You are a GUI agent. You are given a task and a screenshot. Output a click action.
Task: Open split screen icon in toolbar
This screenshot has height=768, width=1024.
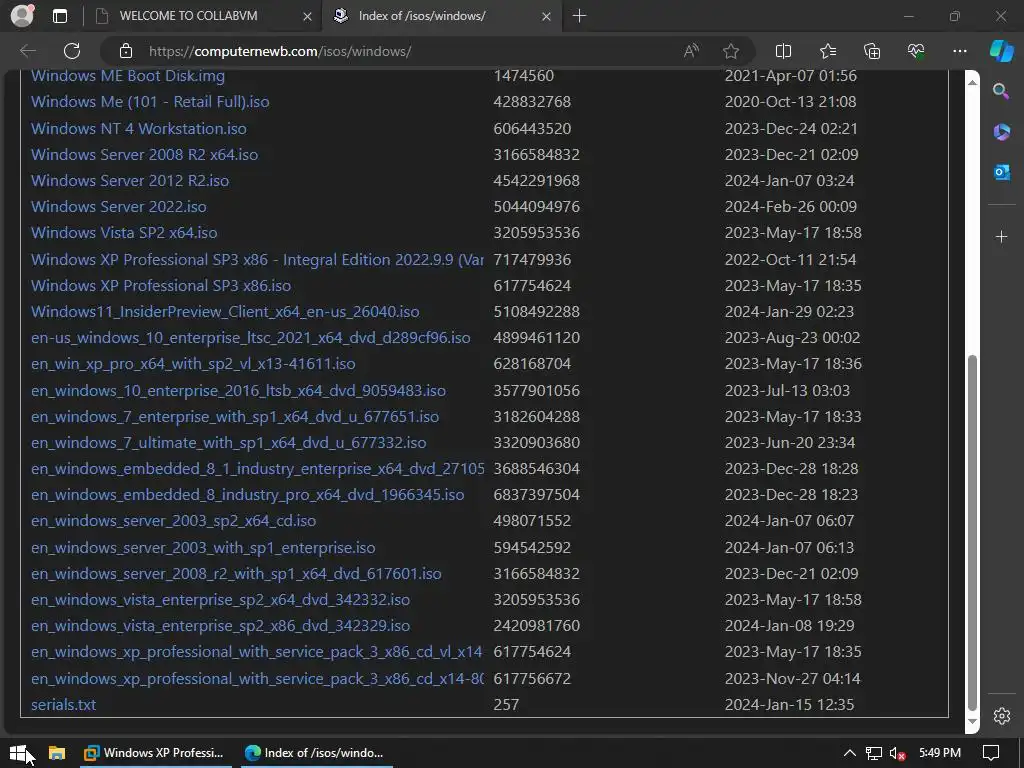click(783, 51)
